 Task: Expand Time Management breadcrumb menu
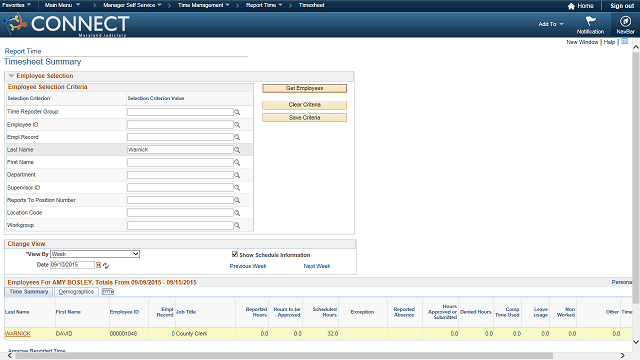pyautogui.click(x=204, y=5)
